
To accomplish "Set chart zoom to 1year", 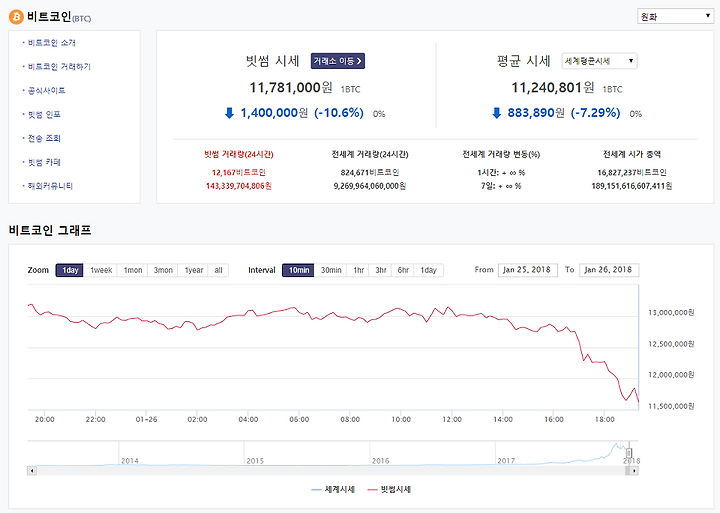I will click(x=193, y=270).
